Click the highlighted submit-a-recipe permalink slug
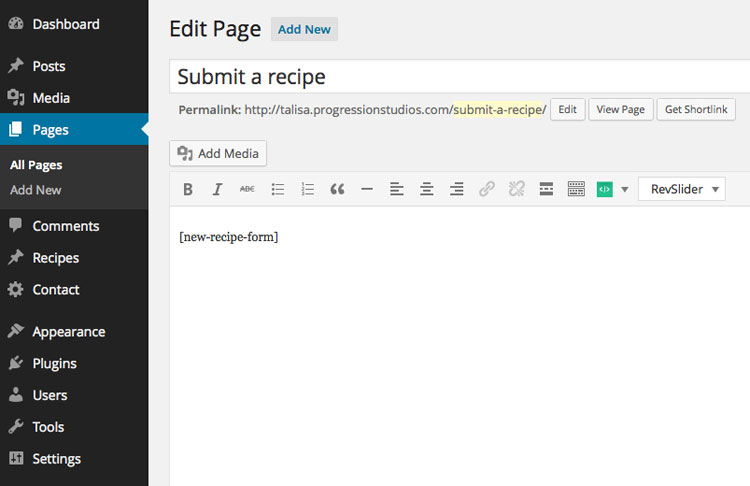 point(497,110)
